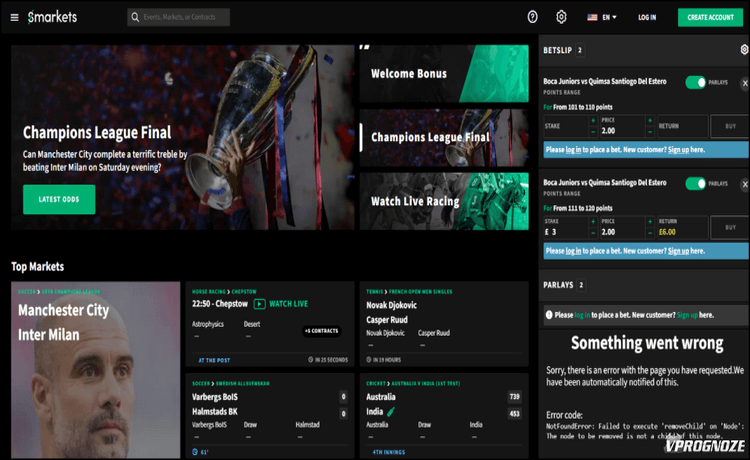
Task: Decrease price on the 111 to 120 points bet
Action: tap(650, 233)
